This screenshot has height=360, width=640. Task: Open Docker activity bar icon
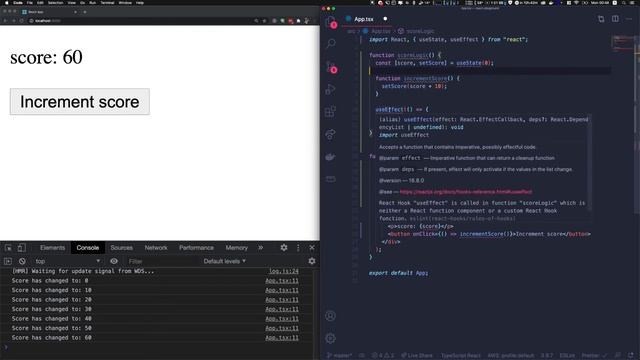[x=331, y=157]
